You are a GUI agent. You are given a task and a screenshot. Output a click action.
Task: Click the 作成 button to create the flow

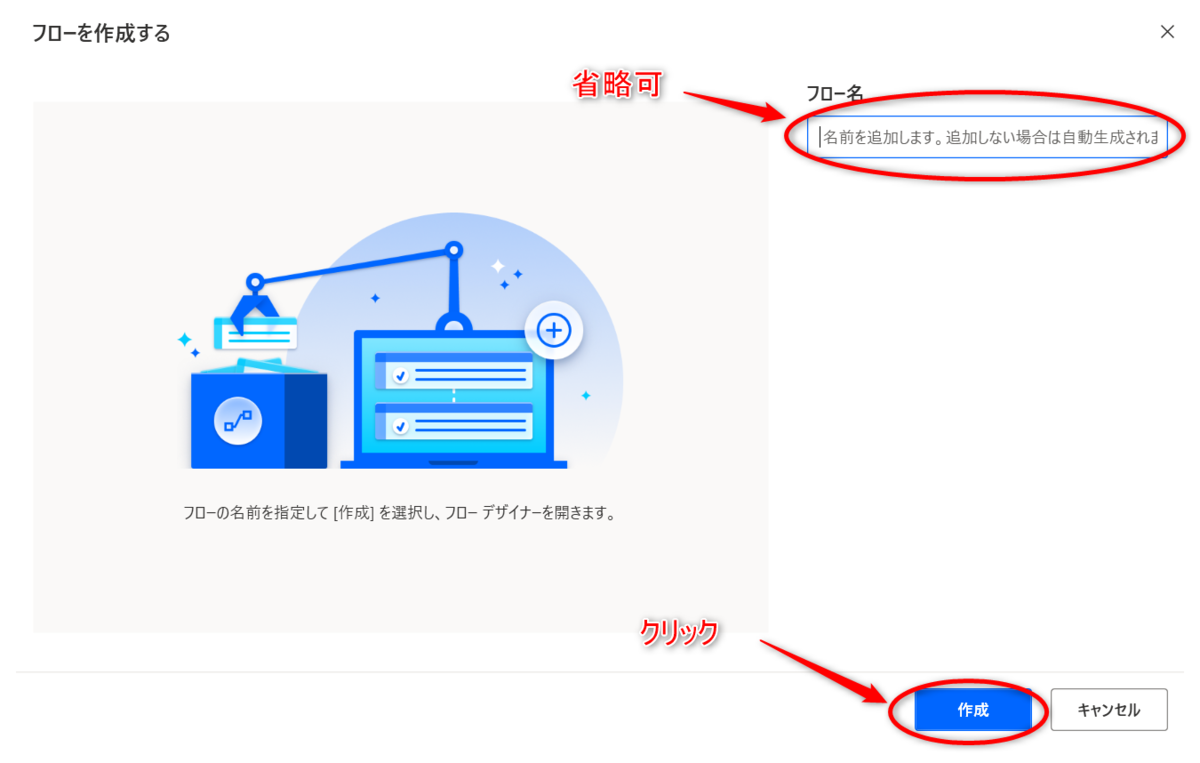(x=973, y=710)
